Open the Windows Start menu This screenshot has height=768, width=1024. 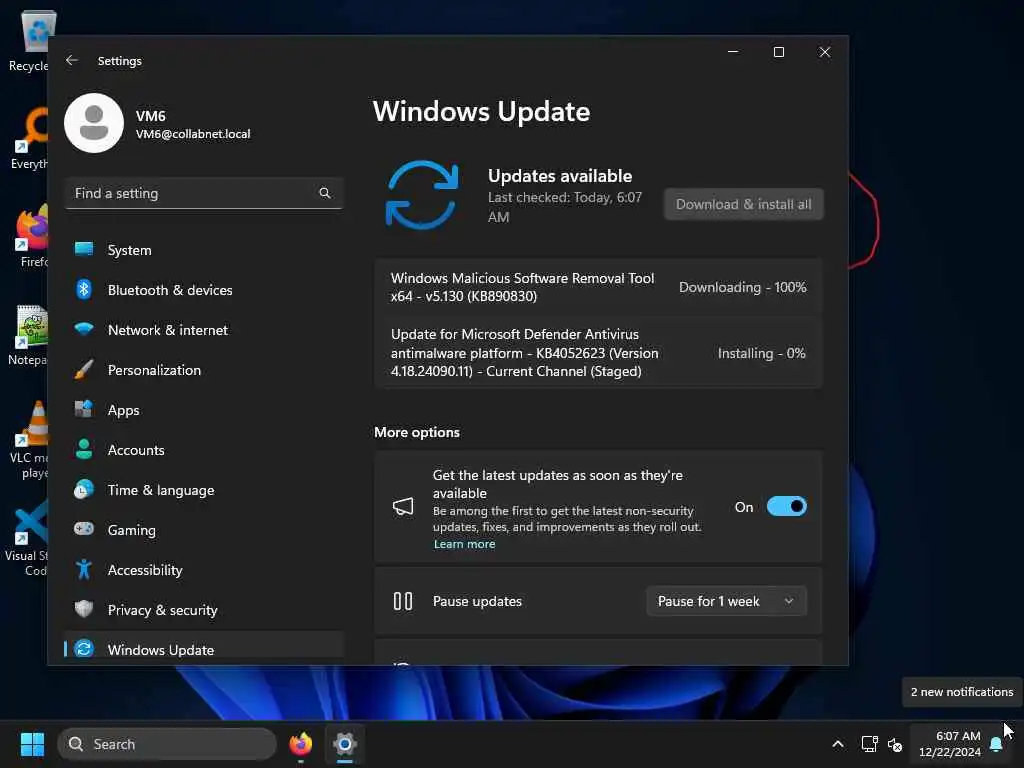32,744
